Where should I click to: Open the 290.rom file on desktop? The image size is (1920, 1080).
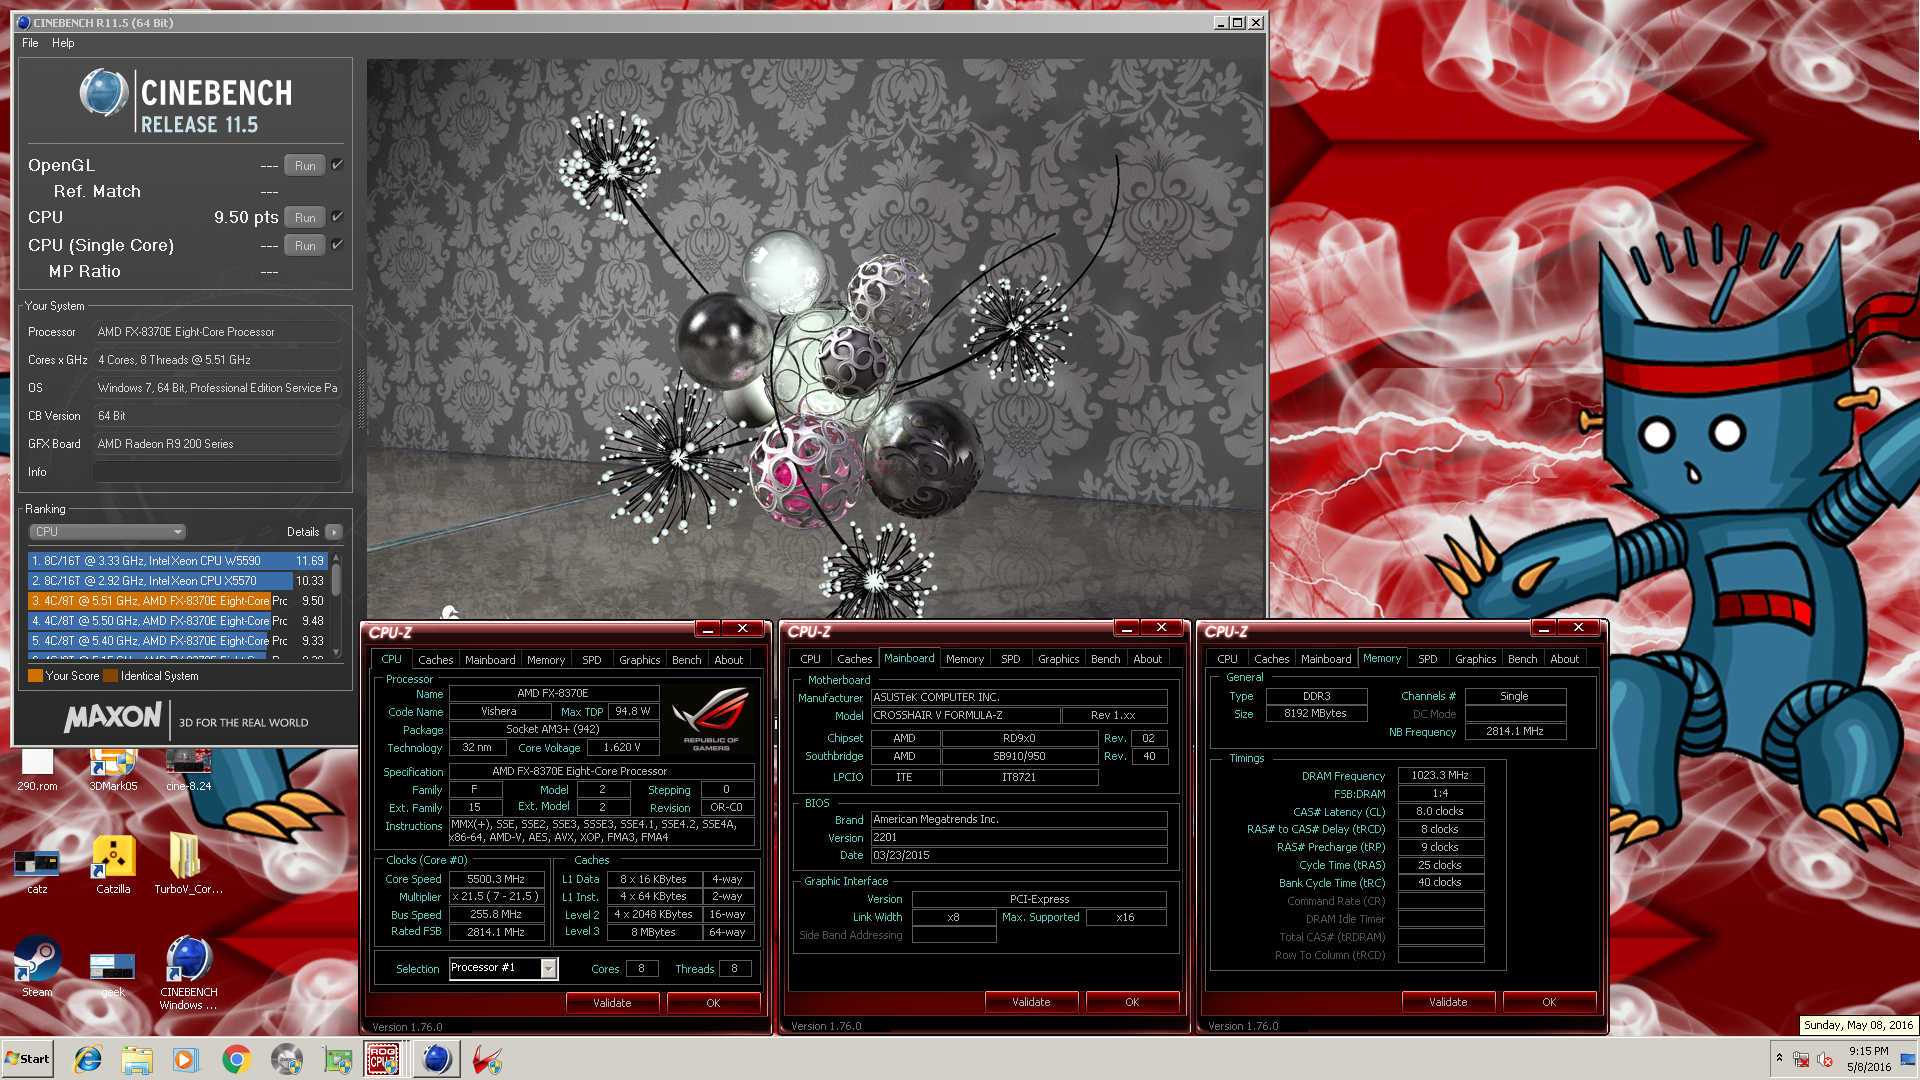point(37,770)
